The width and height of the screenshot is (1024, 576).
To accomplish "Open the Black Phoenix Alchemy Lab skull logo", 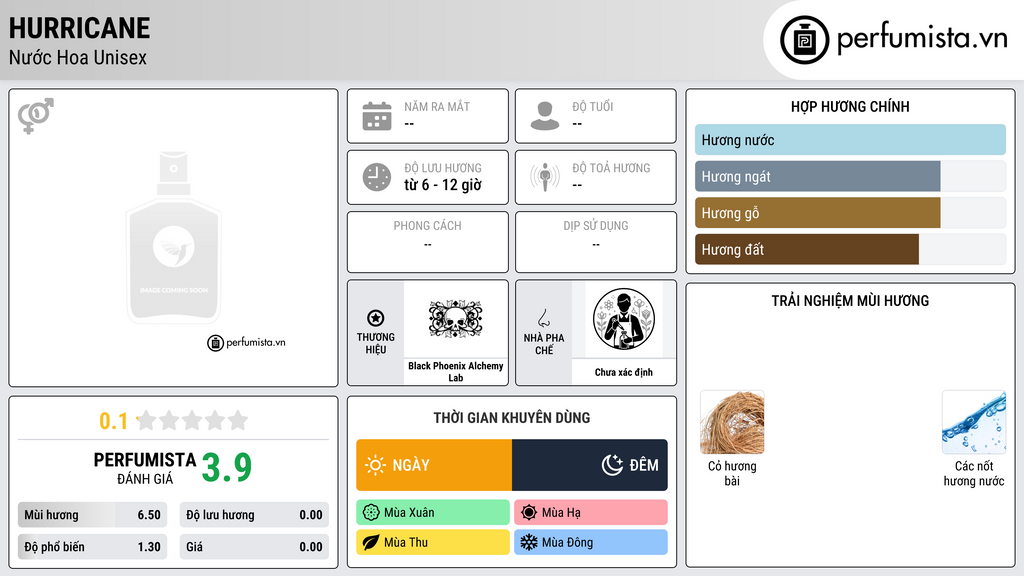I will coord(456,319).
